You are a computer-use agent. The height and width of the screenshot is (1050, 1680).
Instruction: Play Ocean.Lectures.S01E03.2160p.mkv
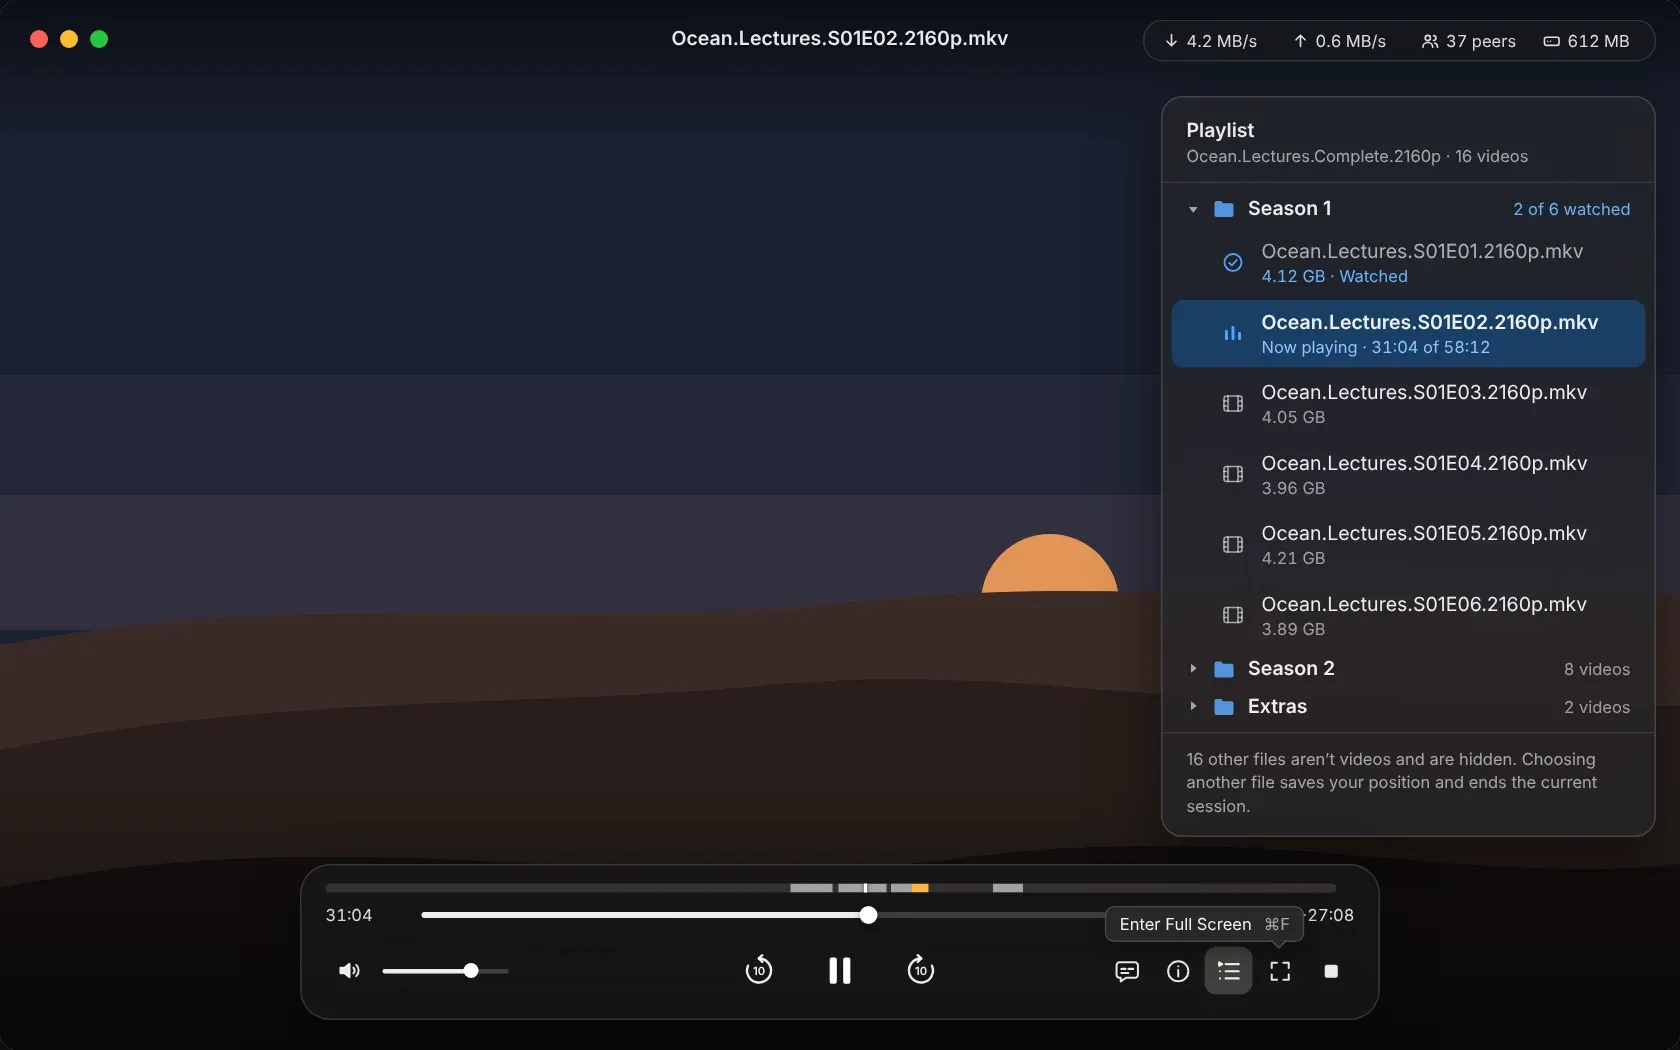pyautogui.click(x=1408, y=404)
